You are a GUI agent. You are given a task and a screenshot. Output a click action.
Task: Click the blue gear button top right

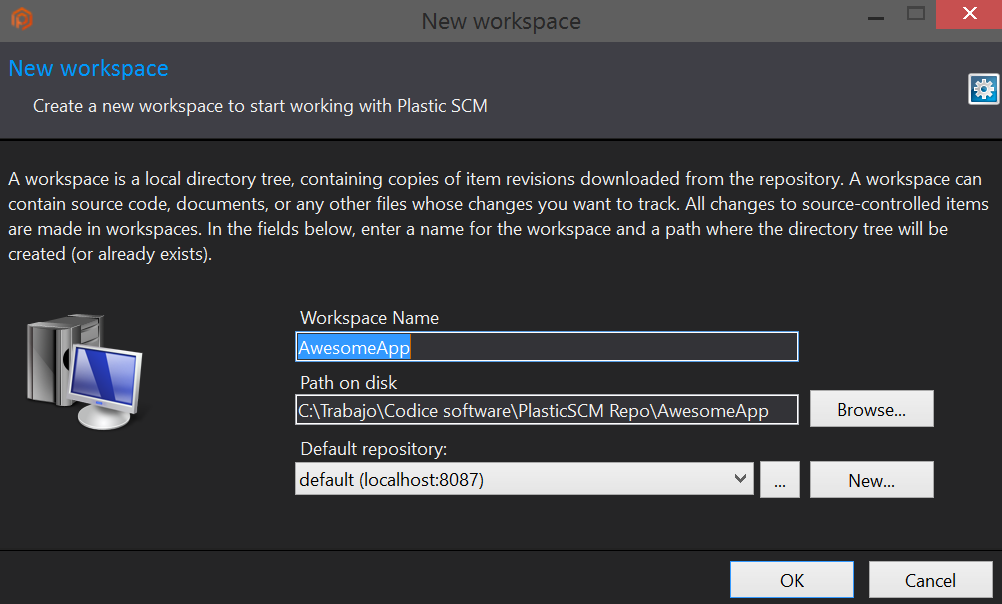point(983,88)
